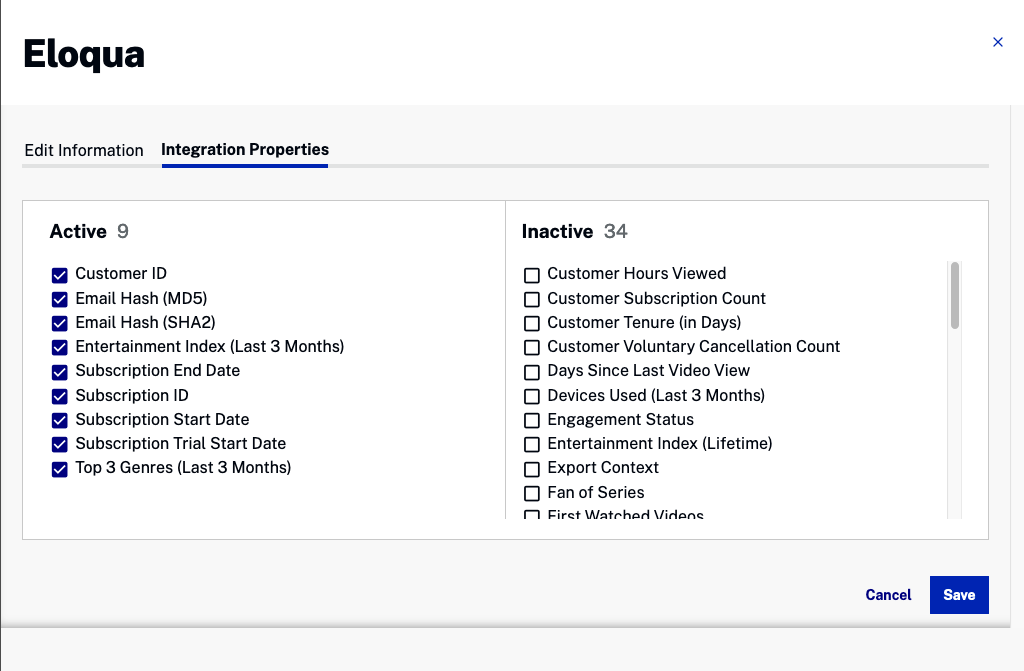Uncheck the Customer ID property
The image size is (1024, 671).
point(60,275)
